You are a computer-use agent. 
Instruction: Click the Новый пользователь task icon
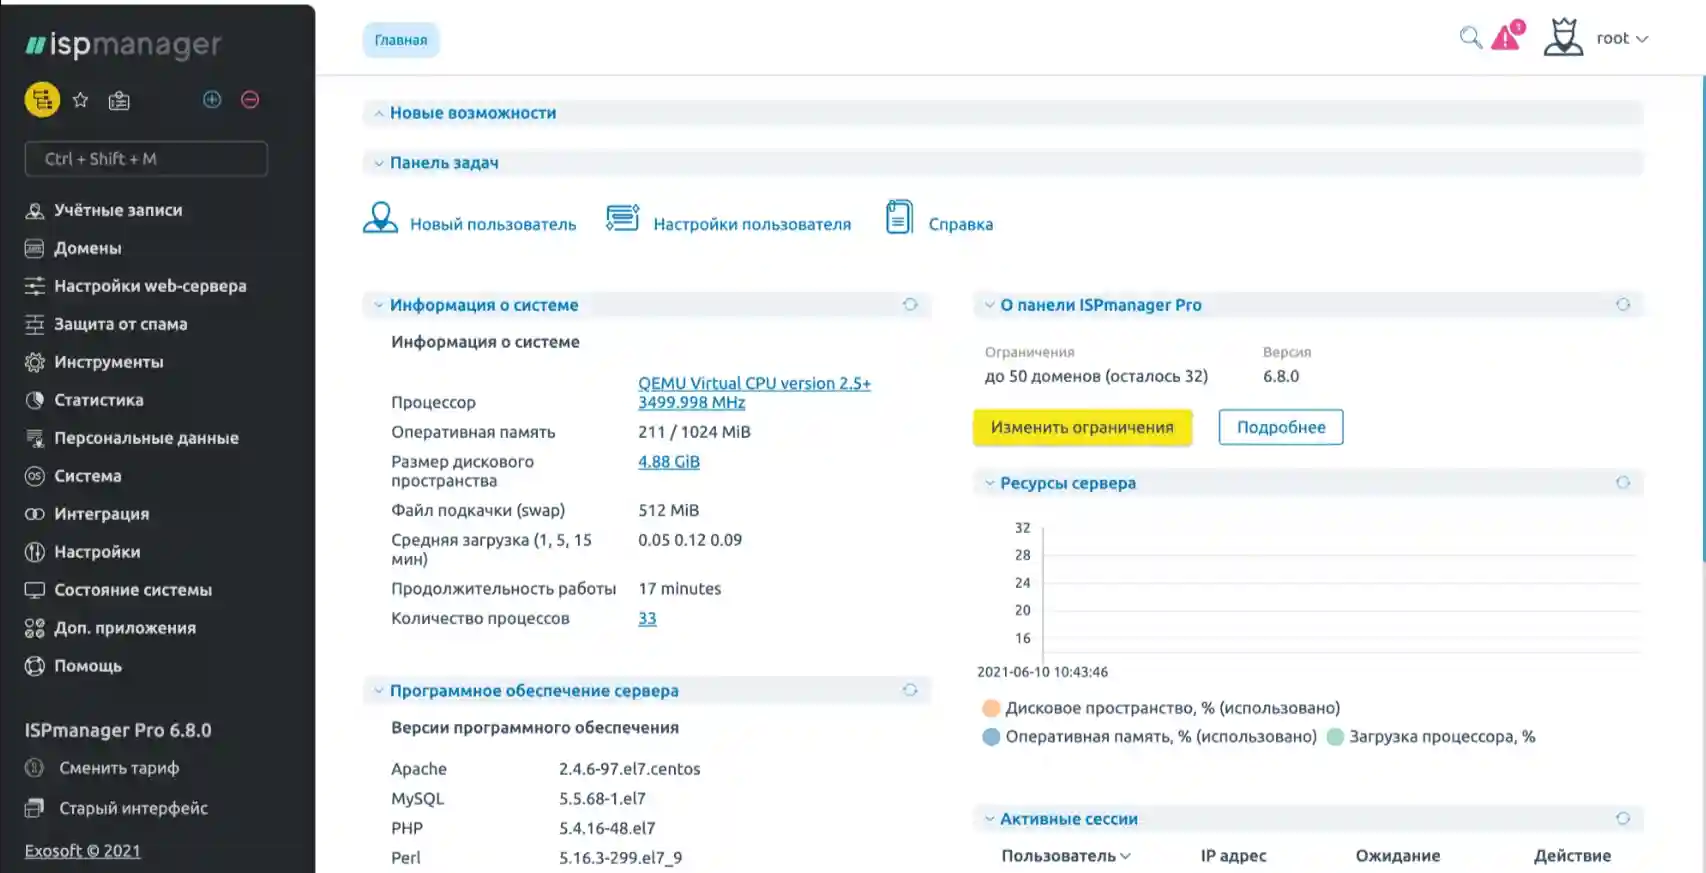pyautogui.click(x=380, y=218)
